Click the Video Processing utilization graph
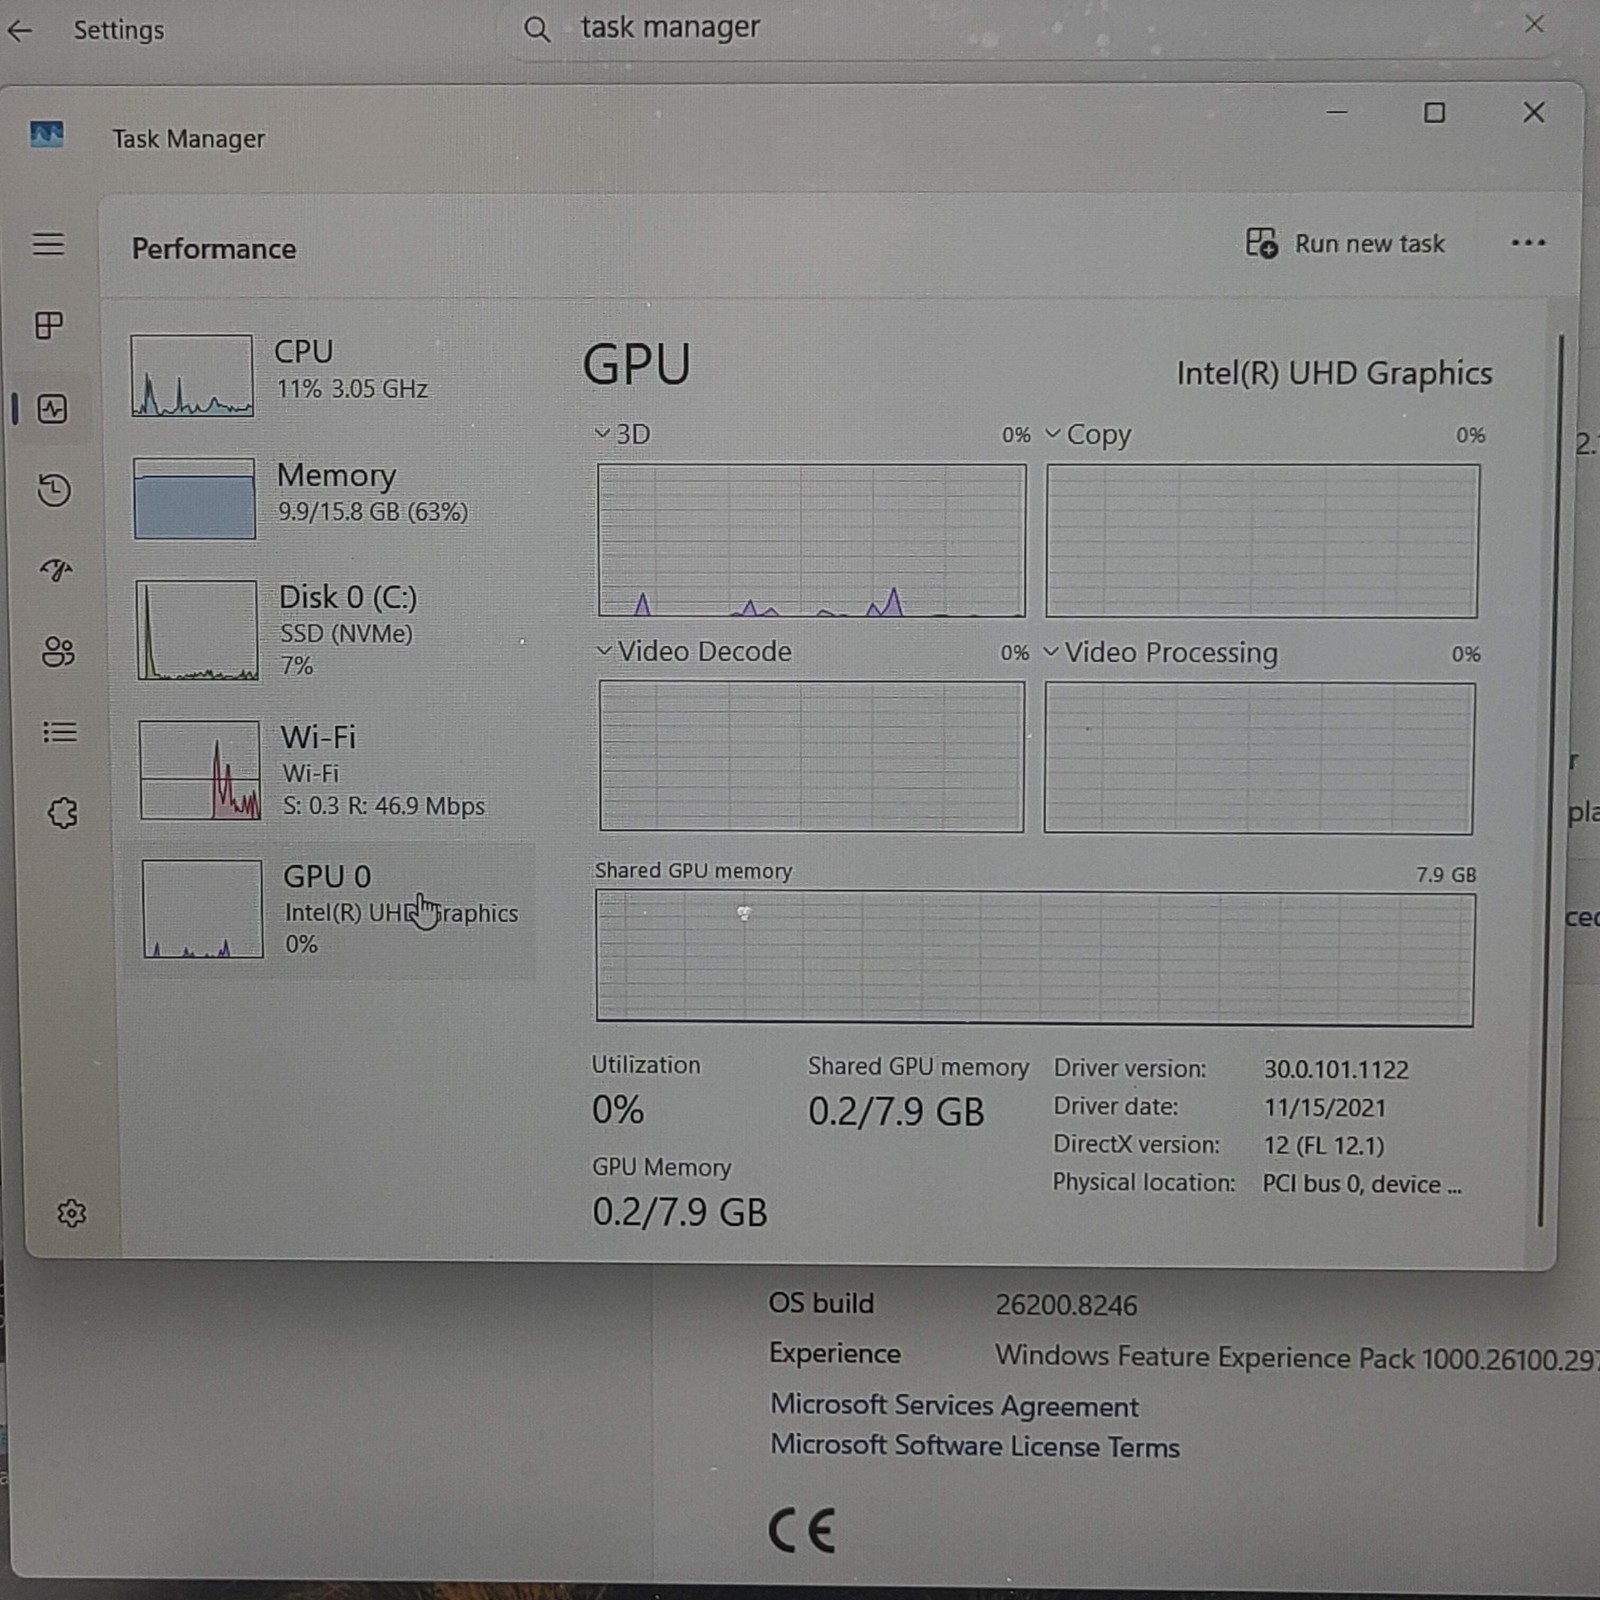Screen dimensions: 1600x1600 [x=1259, y=758]
